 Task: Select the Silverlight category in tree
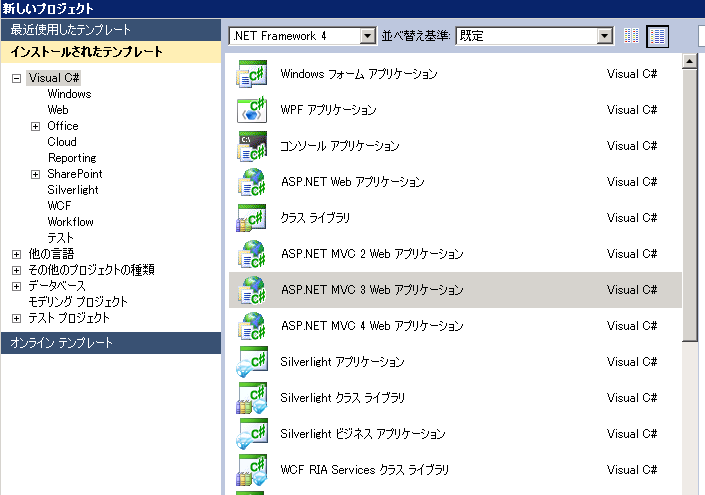coord(73,190)
